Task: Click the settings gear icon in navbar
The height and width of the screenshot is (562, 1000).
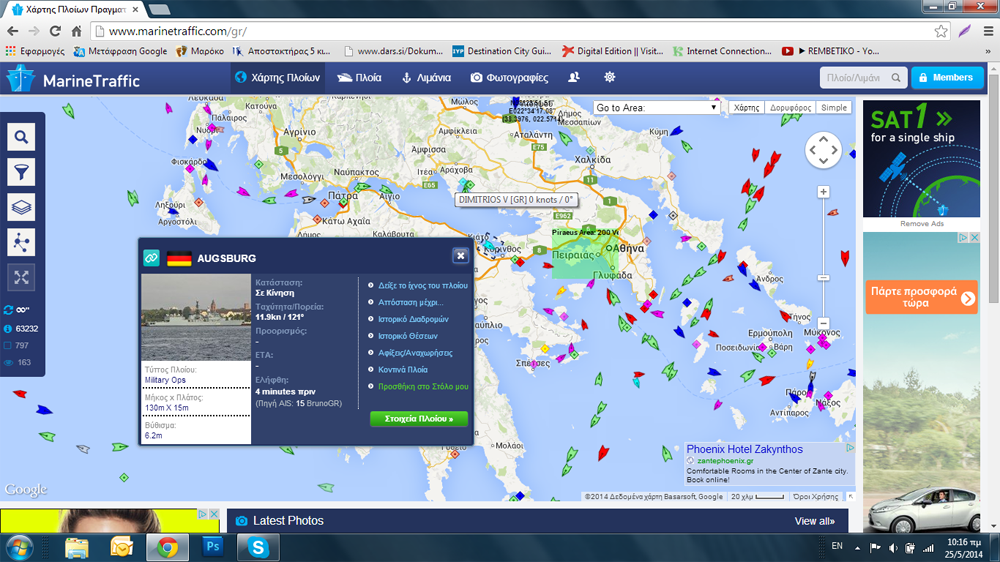Action: (x=610, y=77)
